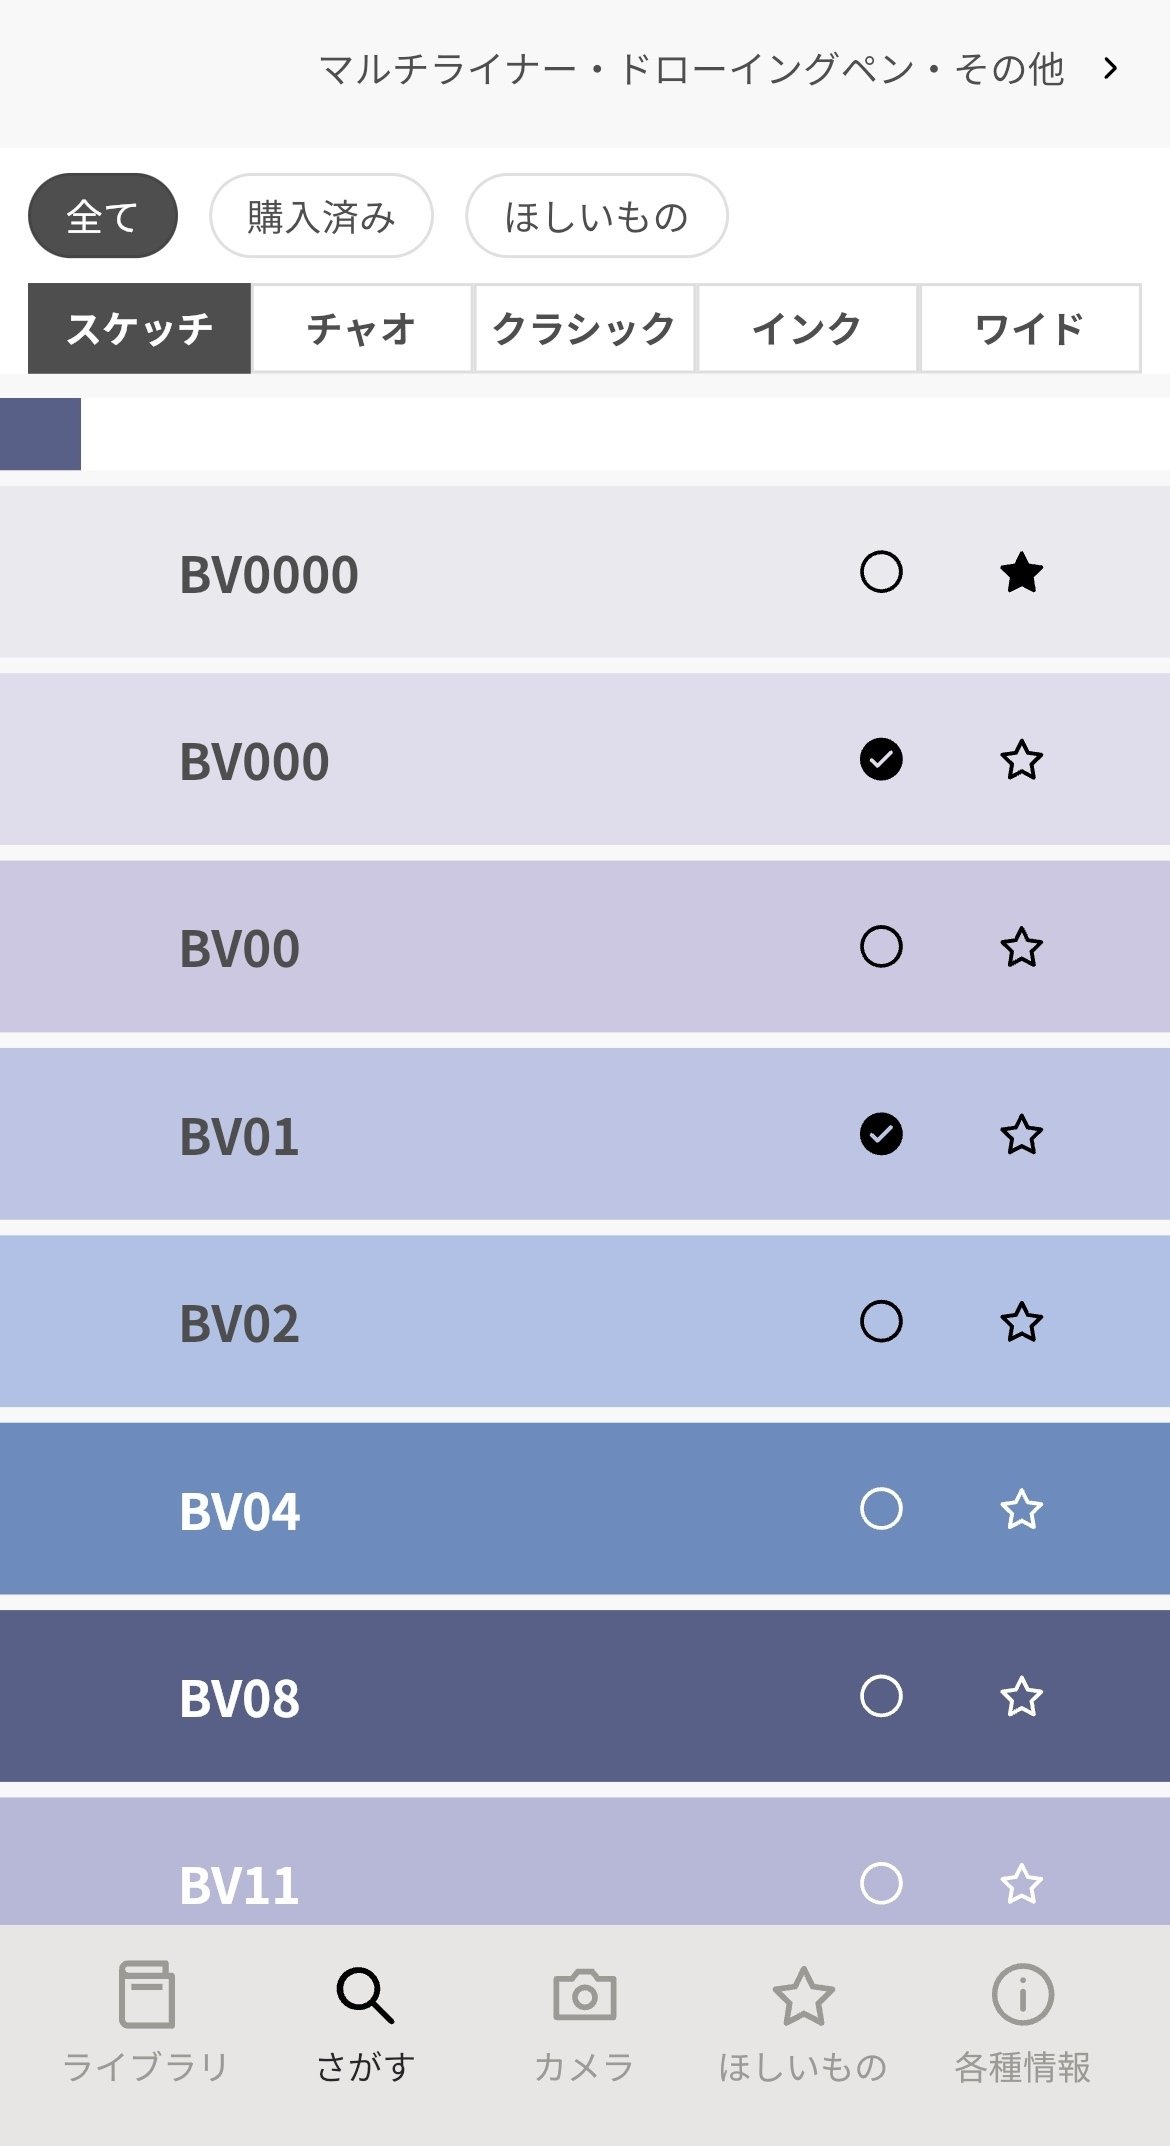Show only 購入済み items
Image resolution: width=1170 pixels, height=2146 pixels.
pos(321,216)
